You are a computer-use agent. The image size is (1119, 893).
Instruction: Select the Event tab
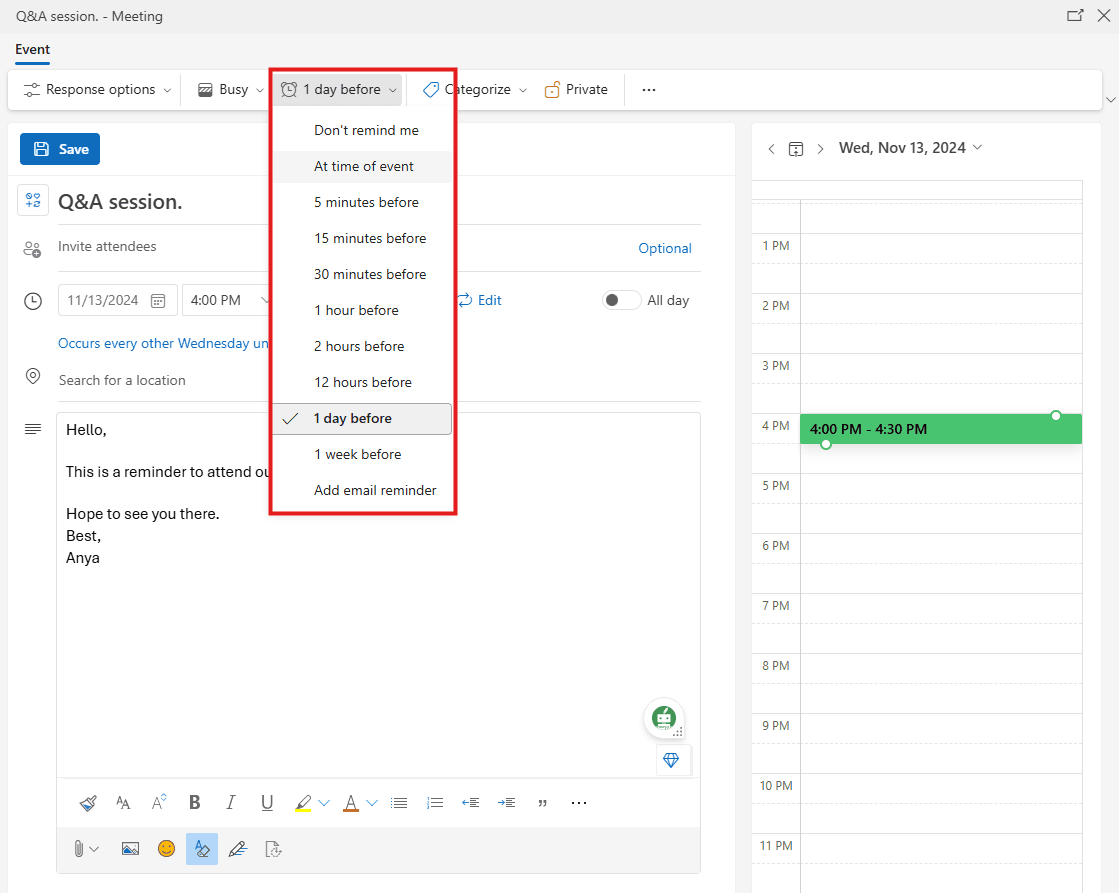tap(32, 49)
